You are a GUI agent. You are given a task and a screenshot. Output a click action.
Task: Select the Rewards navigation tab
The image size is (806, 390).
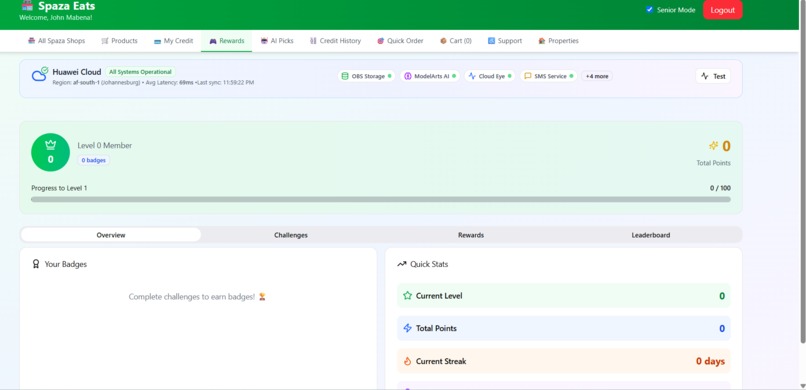click(x=227, y=41)
